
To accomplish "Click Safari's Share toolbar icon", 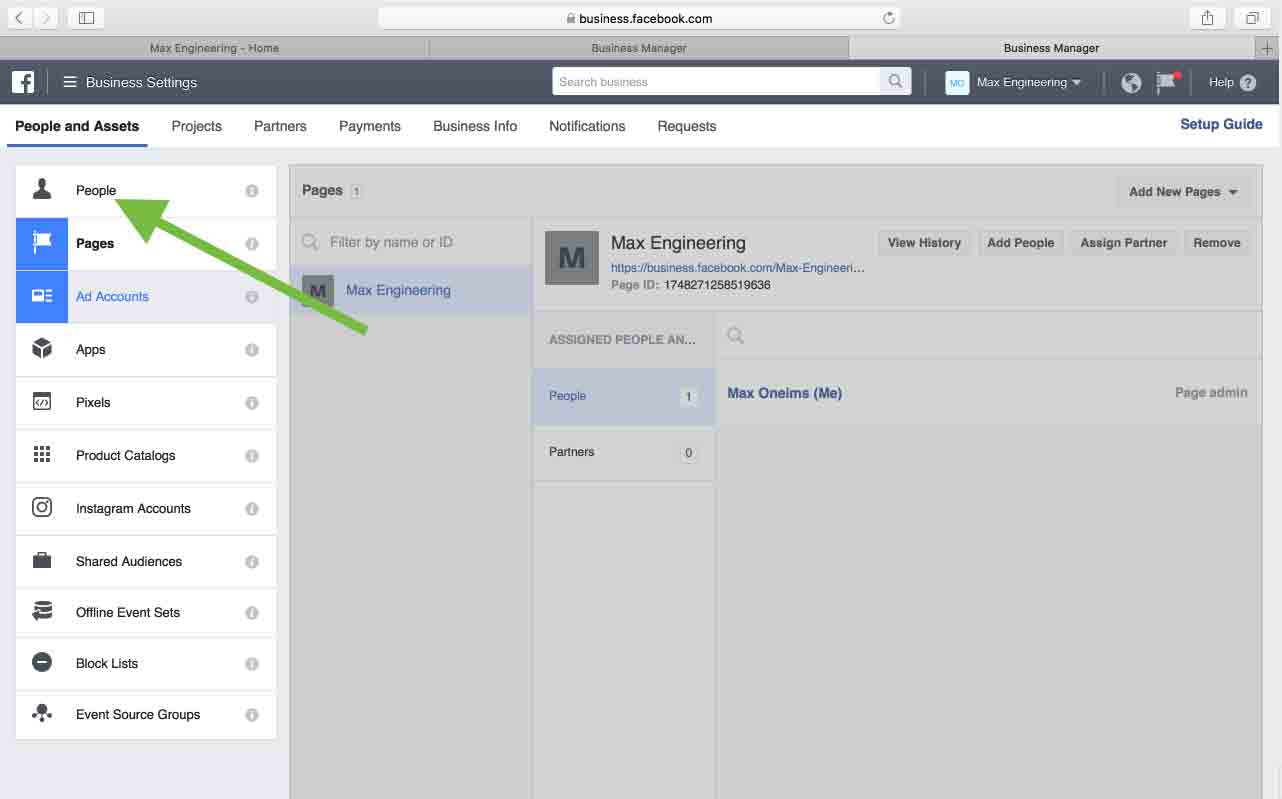I will tap(1208, 18).
